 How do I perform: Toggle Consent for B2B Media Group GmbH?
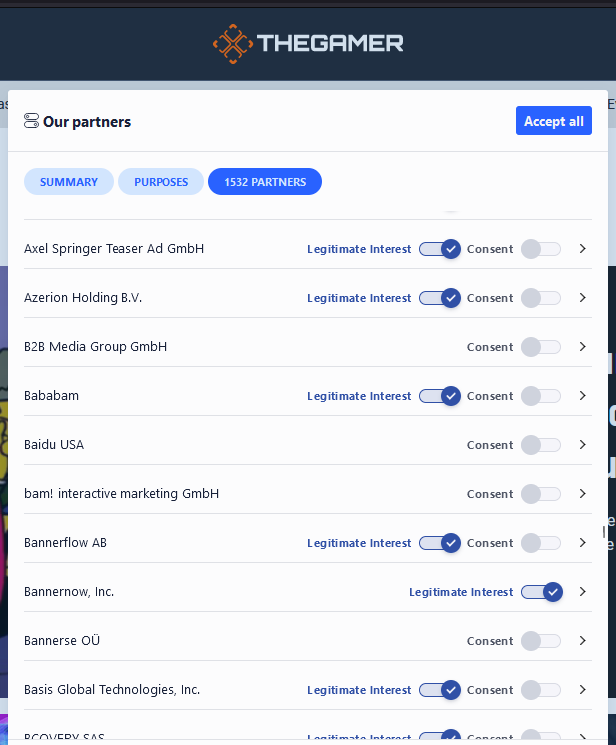[x=541, y=347]
